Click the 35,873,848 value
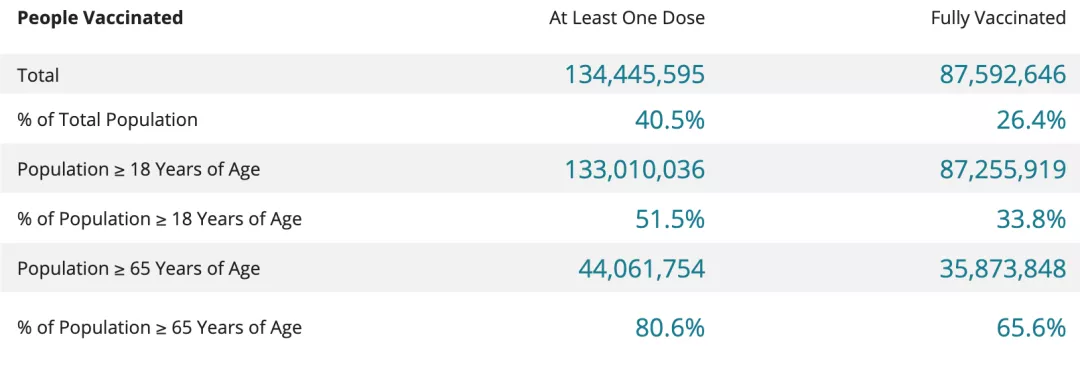This screenshot has width=1080, height=366. click(1003, 269)
